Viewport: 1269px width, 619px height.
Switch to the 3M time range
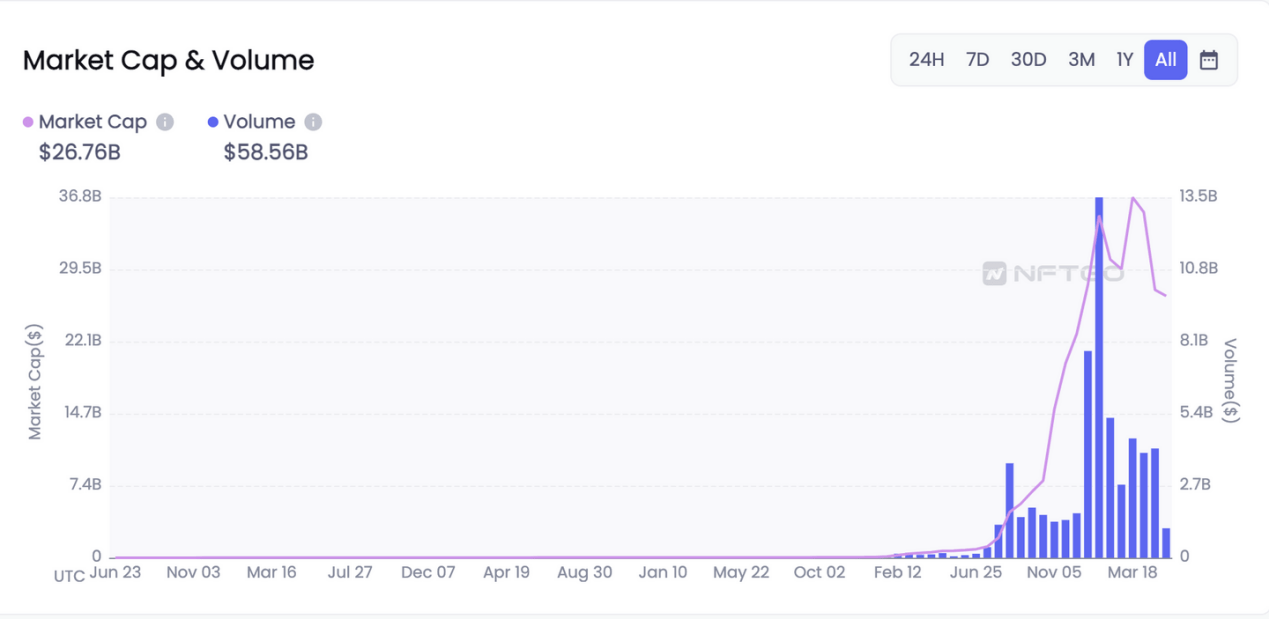point(1081,60)
